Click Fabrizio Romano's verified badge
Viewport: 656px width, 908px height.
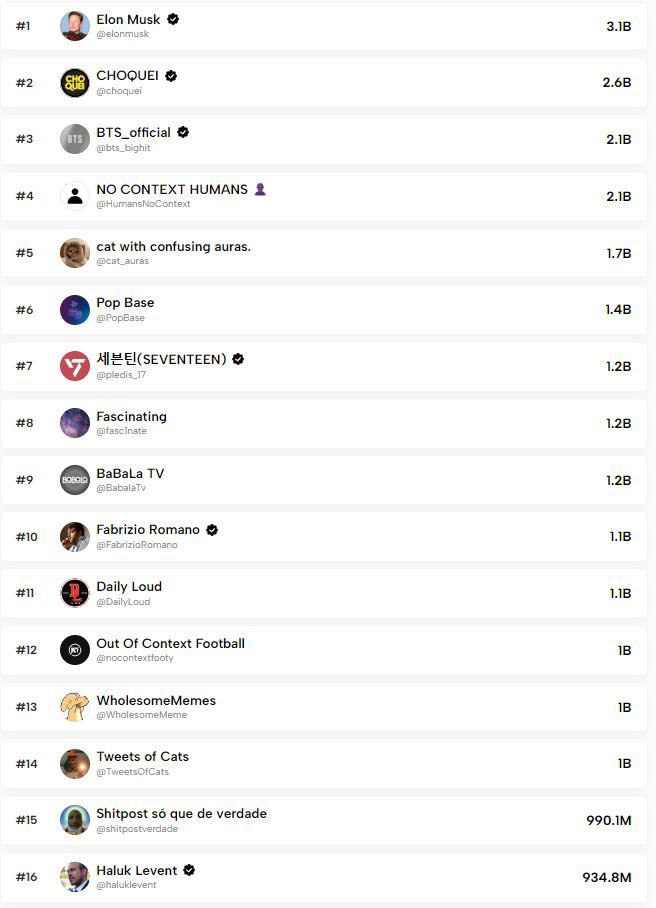[x=212, y=529]
